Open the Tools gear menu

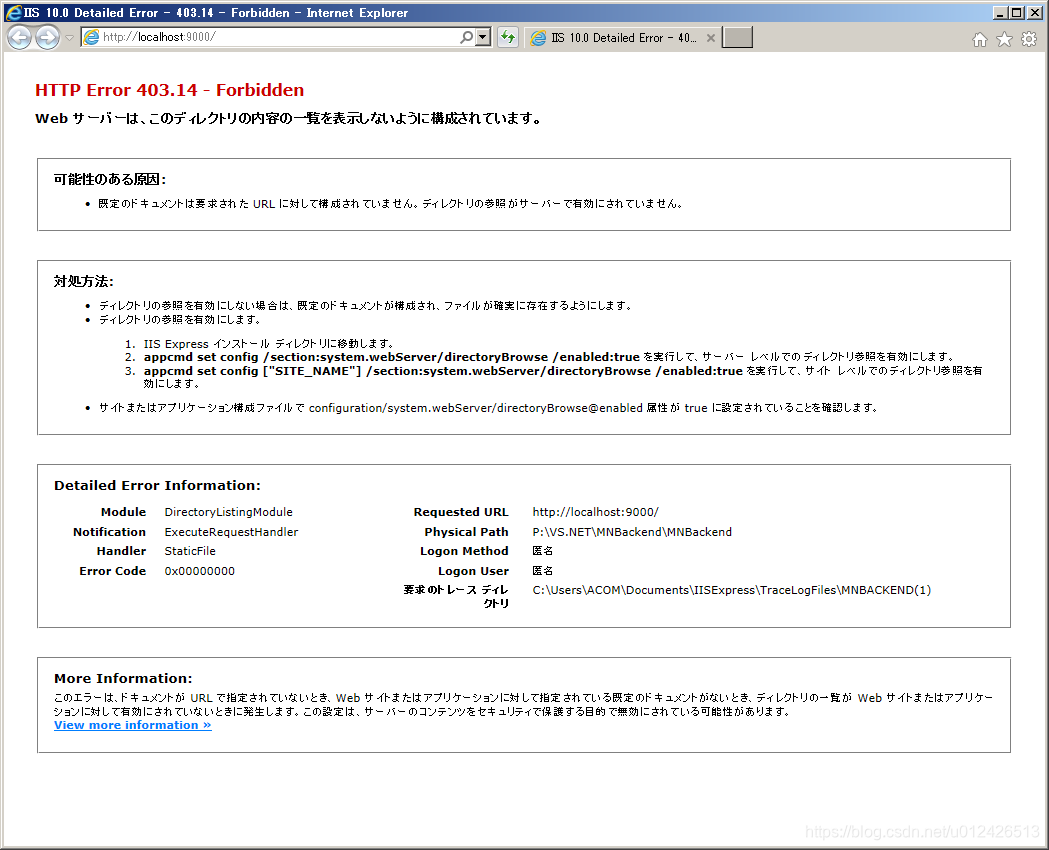[x=1029, y=39]
